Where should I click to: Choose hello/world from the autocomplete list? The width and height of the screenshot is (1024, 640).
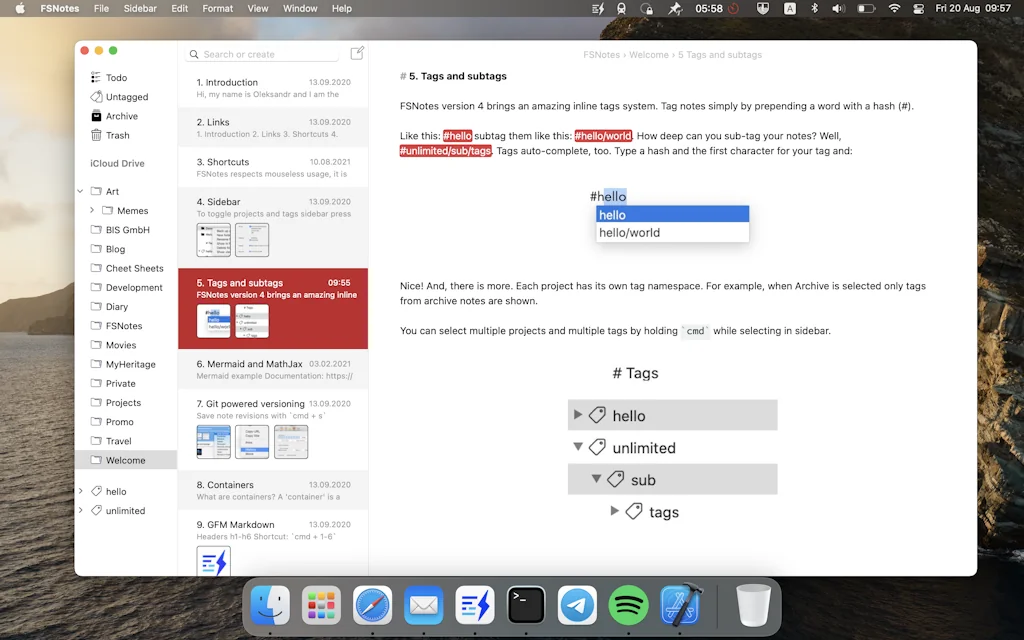[637, 232]
